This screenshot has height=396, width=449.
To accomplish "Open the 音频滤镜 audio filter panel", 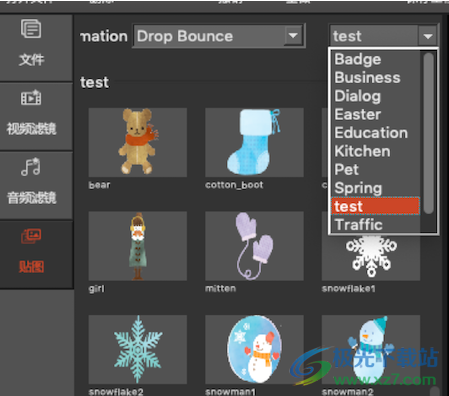I will [36, 185].
